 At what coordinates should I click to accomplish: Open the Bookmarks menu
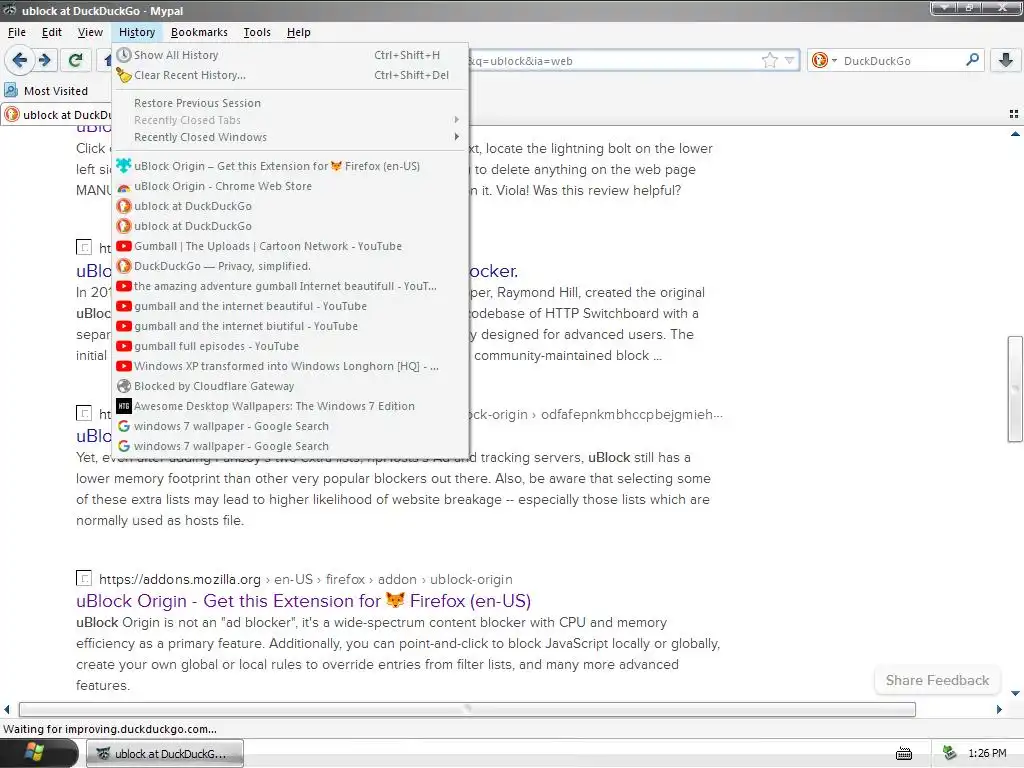click(199, 32)
